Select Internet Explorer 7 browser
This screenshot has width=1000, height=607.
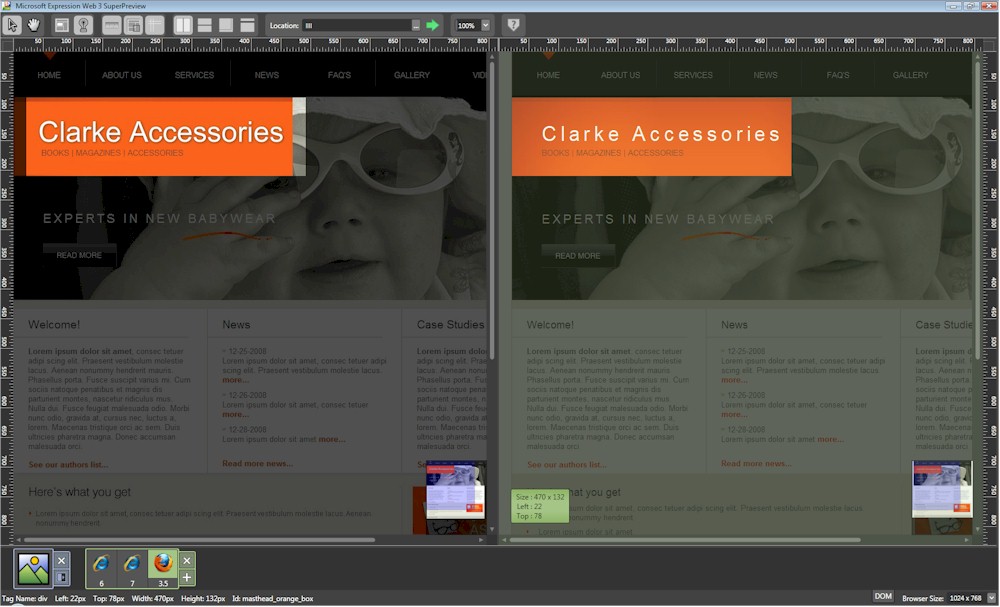pos(132,568)
